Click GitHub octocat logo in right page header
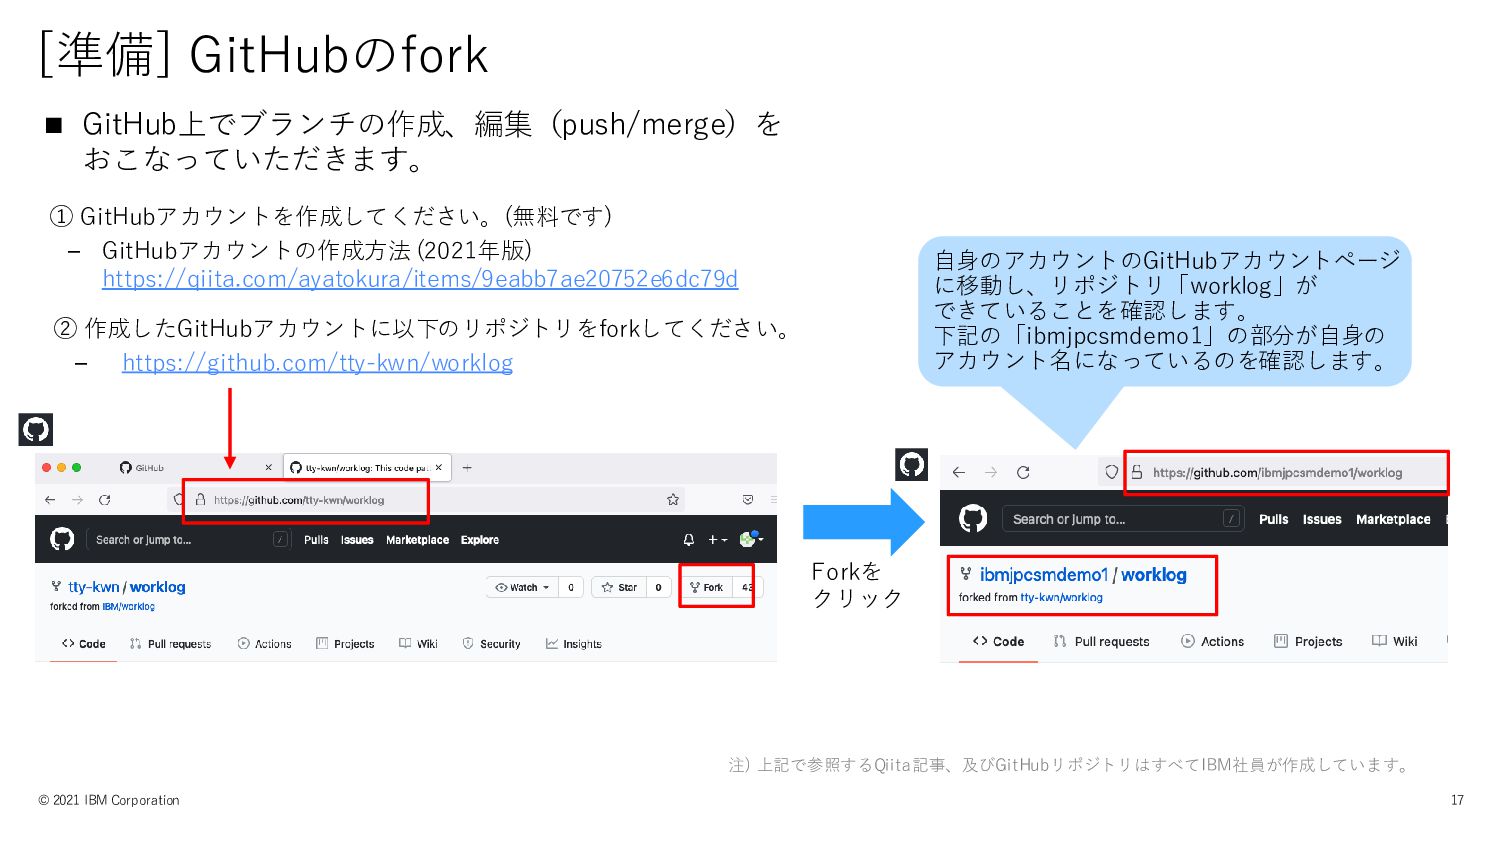Viewport: 1500px width, 843px height. [x=973, y=518]
